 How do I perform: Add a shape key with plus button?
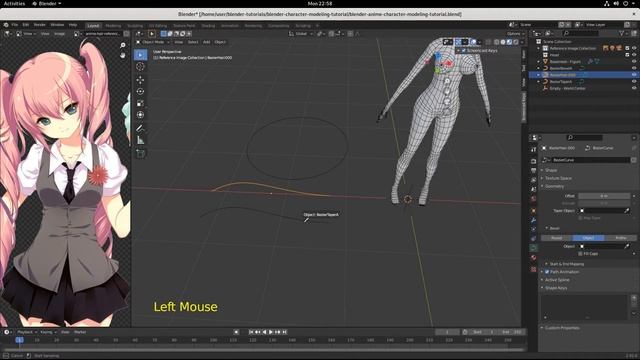[x=634, y=298]
